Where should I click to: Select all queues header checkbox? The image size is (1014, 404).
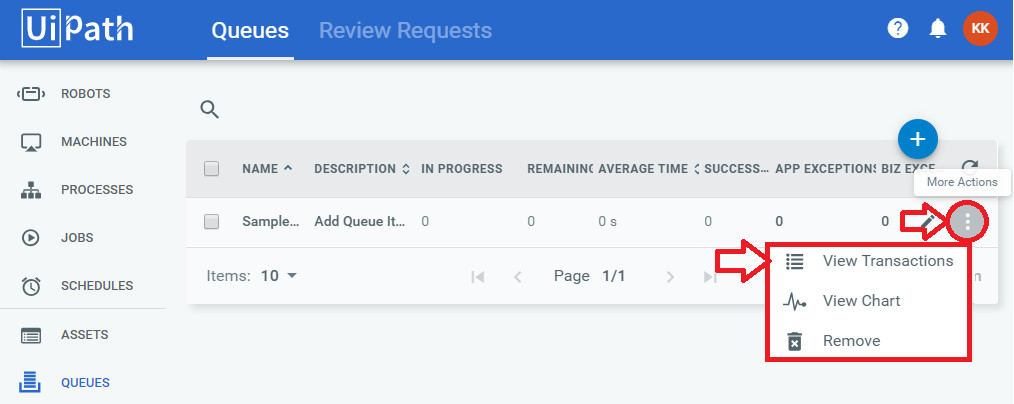coord(211,169)
